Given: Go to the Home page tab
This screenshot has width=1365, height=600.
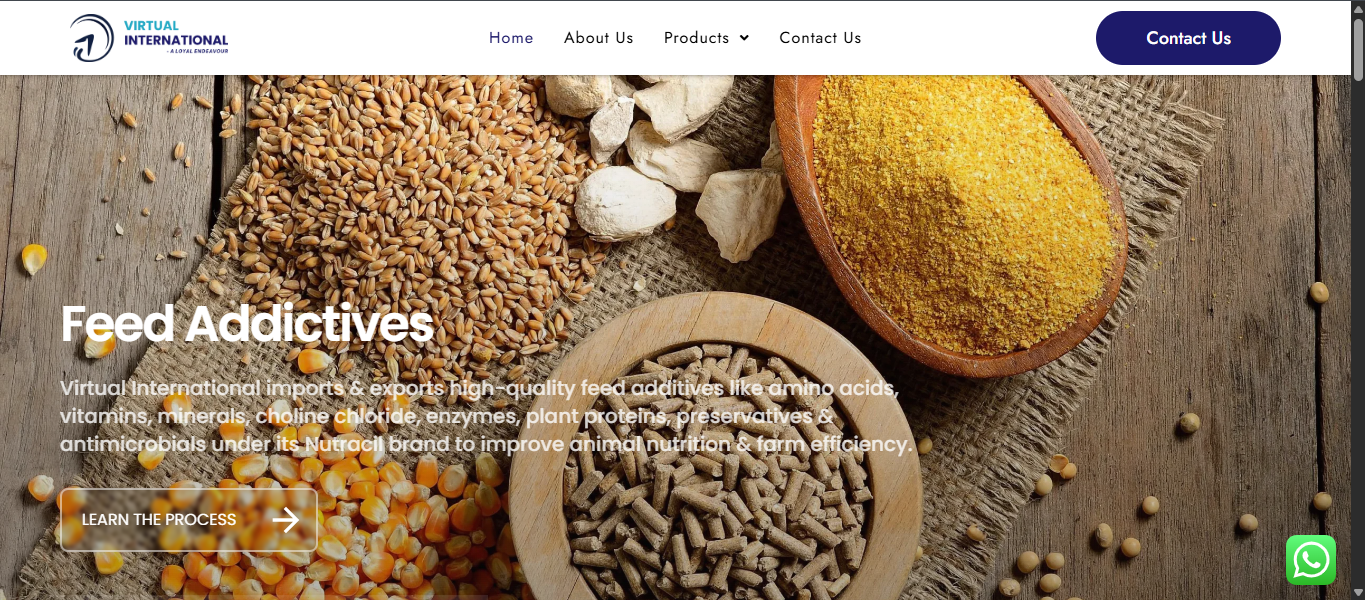Looking at the screenshot, I should coord(511,38).
